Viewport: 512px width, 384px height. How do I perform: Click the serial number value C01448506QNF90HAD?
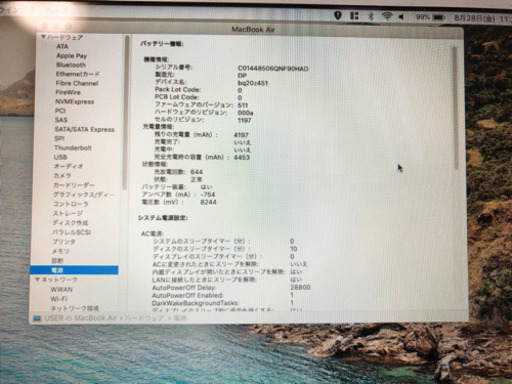coord(273,68)
